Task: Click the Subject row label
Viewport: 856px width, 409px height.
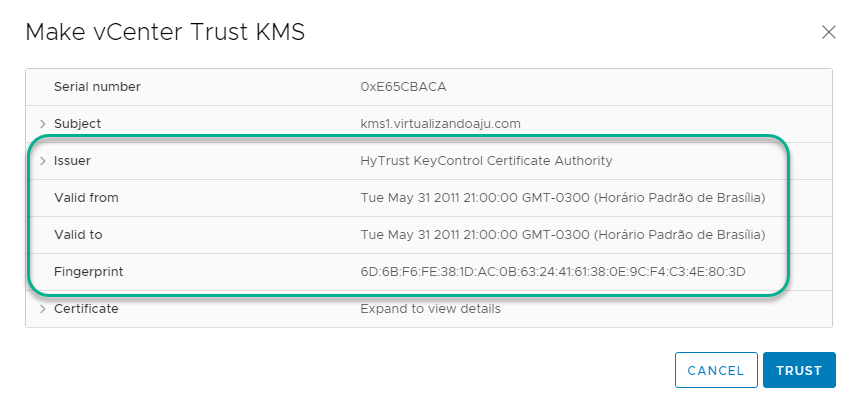Action: (77, 124)
